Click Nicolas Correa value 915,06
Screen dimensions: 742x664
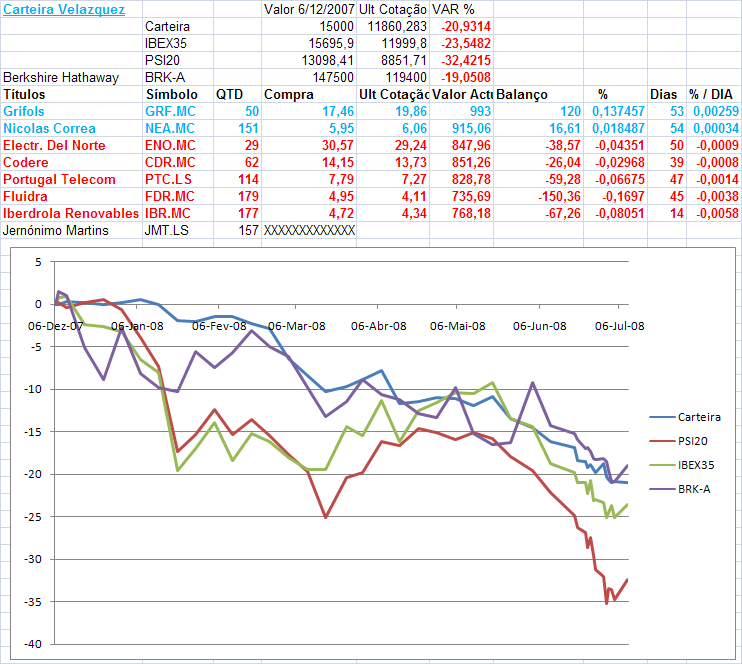click(461, 129)
